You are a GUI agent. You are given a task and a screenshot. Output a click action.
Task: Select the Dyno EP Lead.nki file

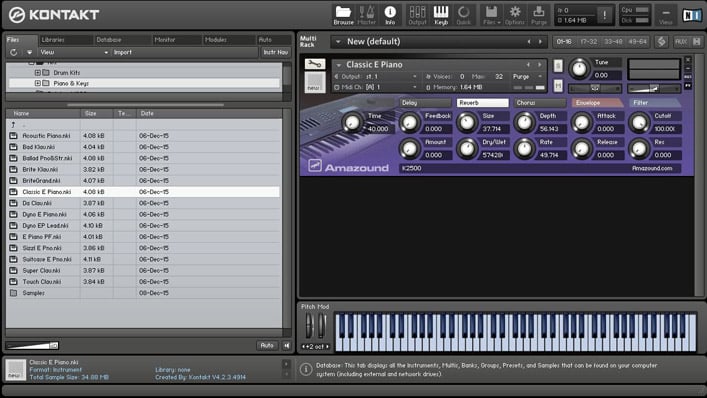pyautogui.click(x=143, y=225)
